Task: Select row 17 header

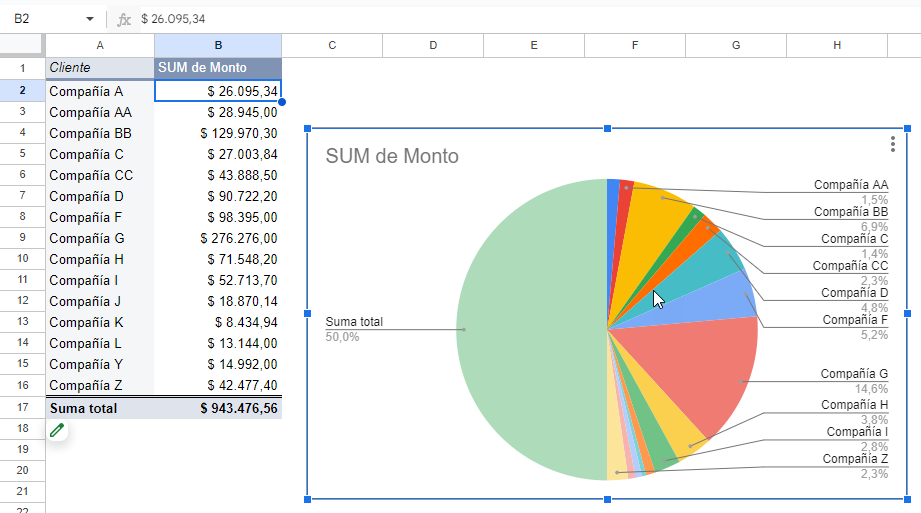Action: pyautogui.click(x=22, y=407)
